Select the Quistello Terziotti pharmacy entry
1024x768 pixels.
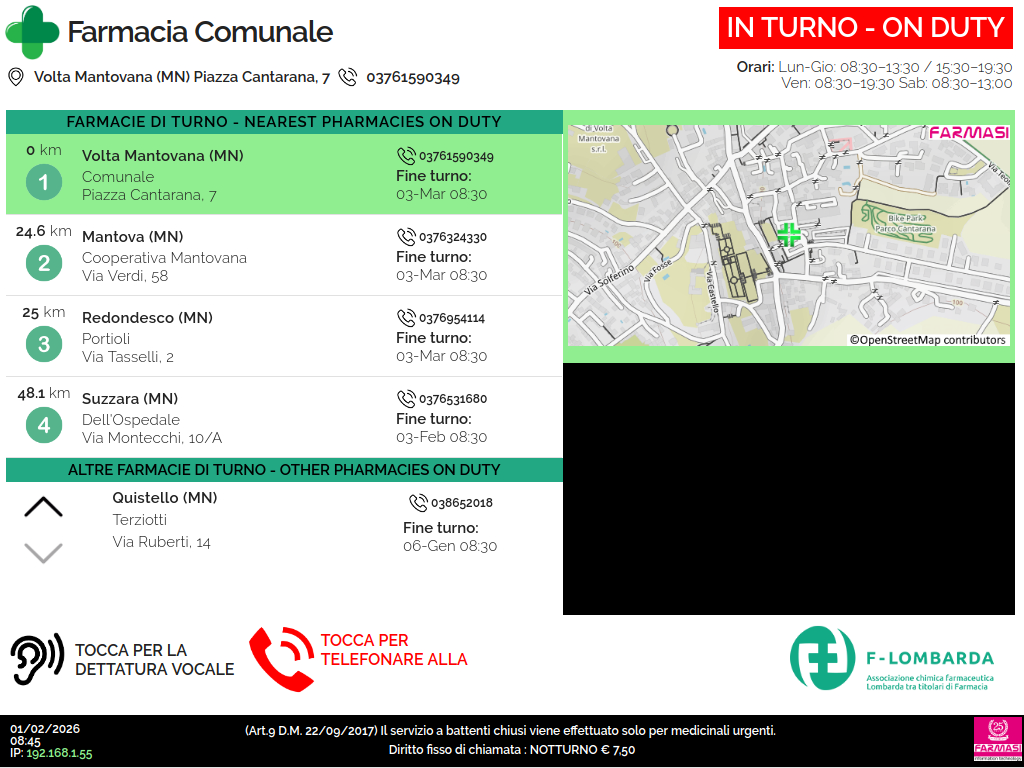coord(165,520)
